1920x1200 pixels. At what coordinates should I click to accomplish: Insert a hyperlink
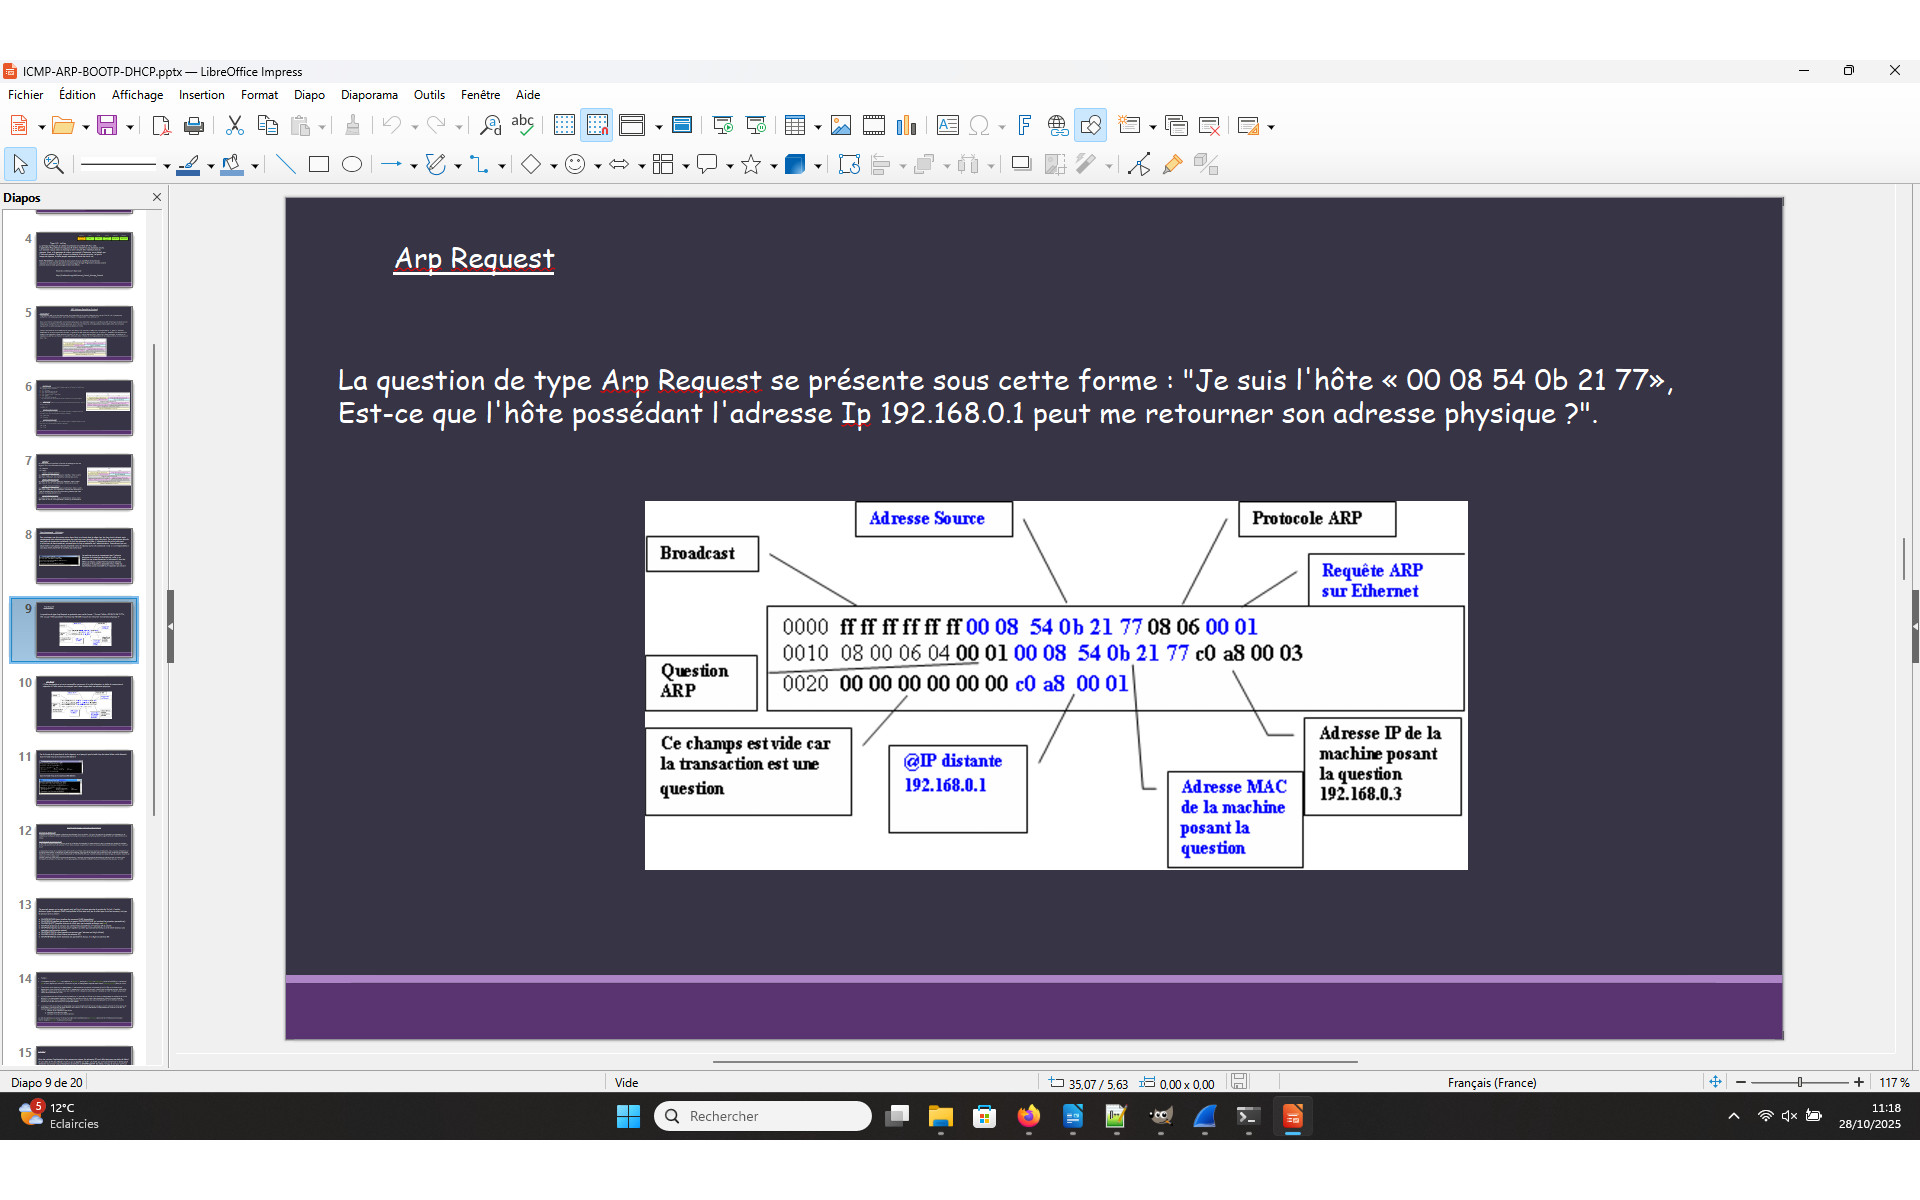click(1057, 125)
